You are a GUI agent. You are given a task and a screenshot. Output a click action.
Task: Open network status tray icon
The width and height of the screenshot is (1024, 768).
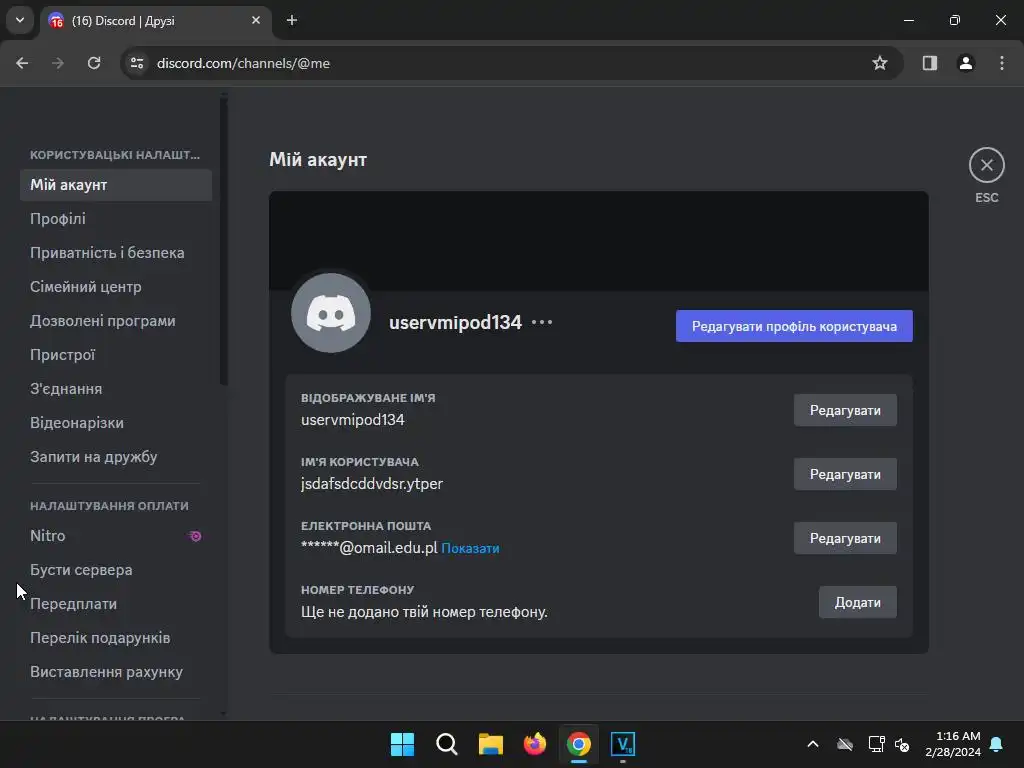click(876, 744)
